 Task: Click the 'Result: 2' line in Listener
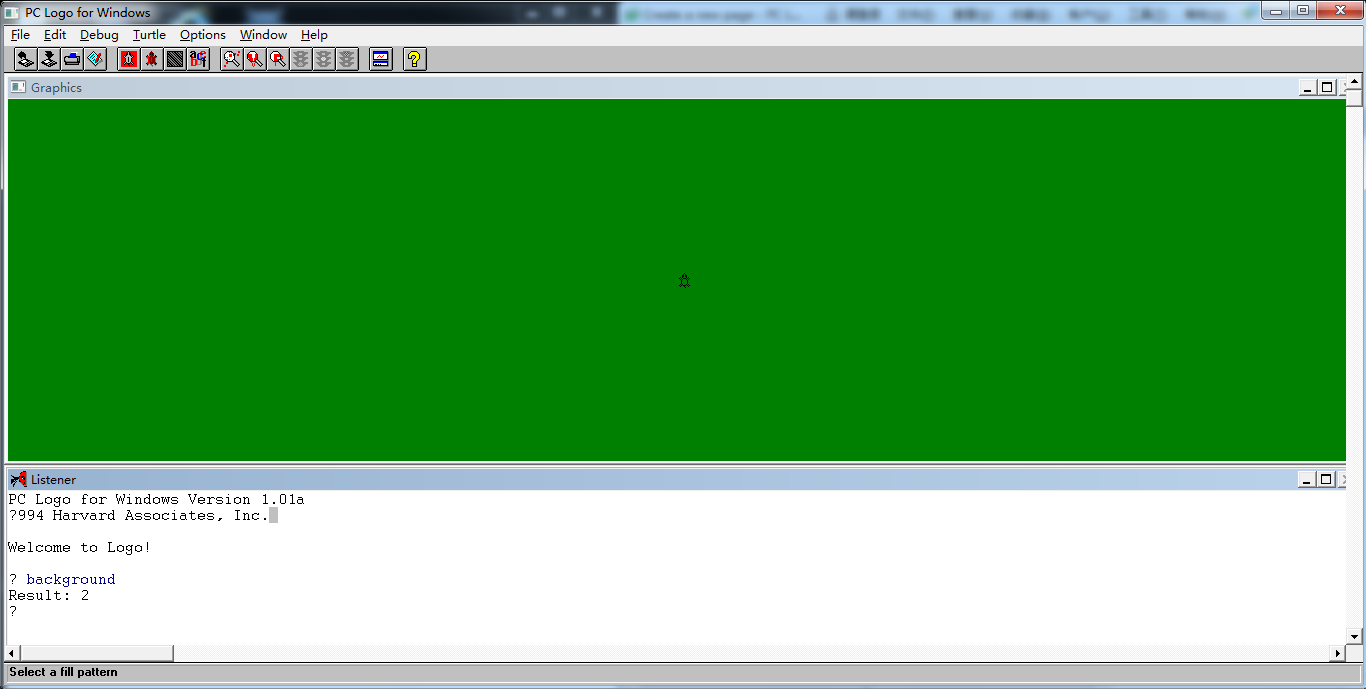tap(49, 595)
